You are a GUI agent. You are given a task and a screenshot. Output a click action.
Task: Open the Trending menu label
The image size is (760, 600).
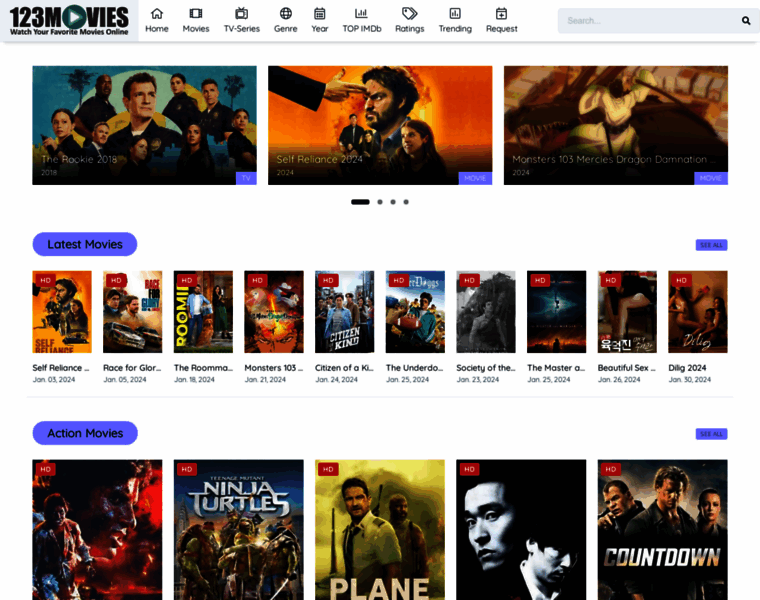point(455,29)
